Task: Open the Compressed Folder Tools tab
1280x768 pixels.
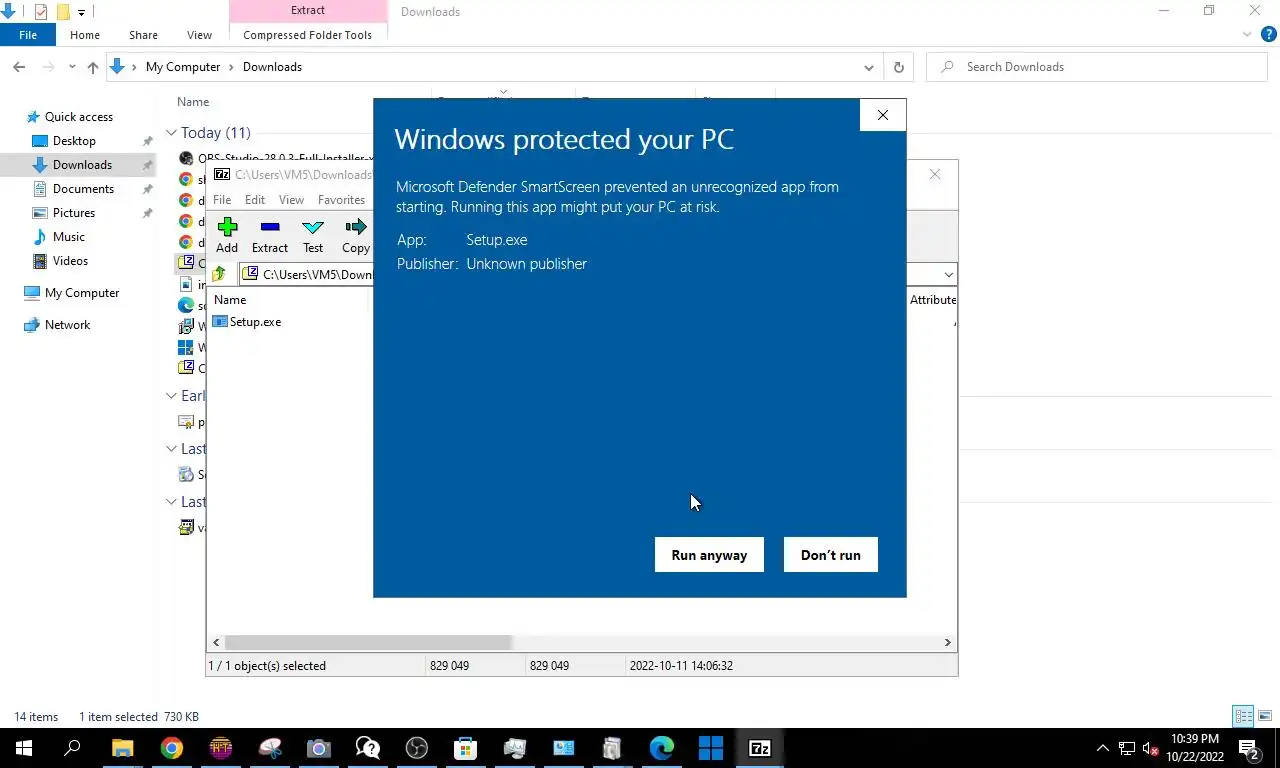Action: (307, 35)
